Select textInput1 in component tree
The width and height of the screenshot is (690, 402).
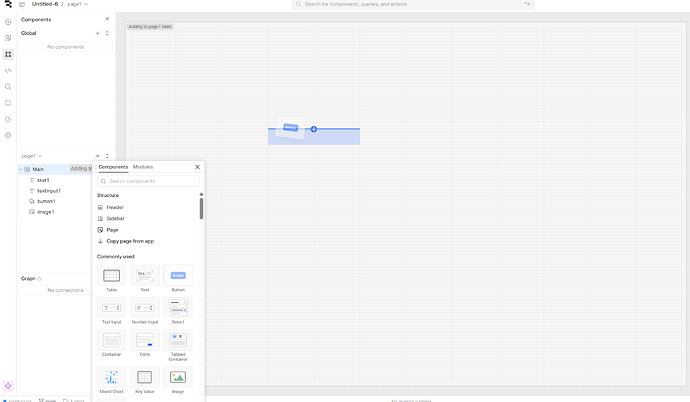[48, 191]
